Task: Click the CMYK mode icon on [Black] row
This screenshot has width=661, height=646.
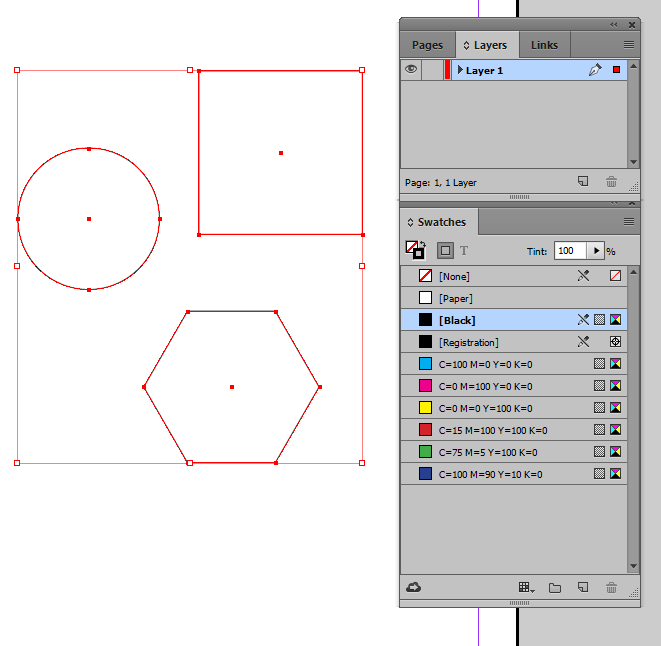Action: tap(615, 320)
